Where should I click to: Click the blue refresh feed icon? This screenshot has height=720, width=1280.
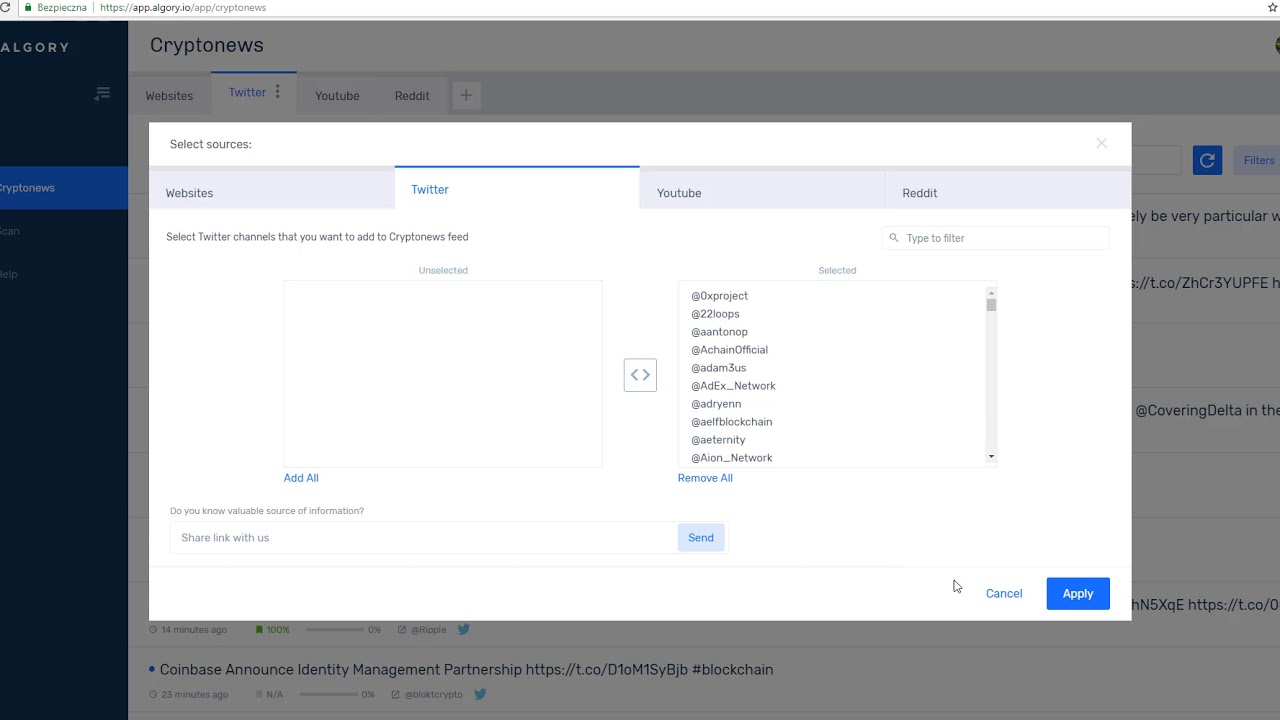click(1207, 160)
